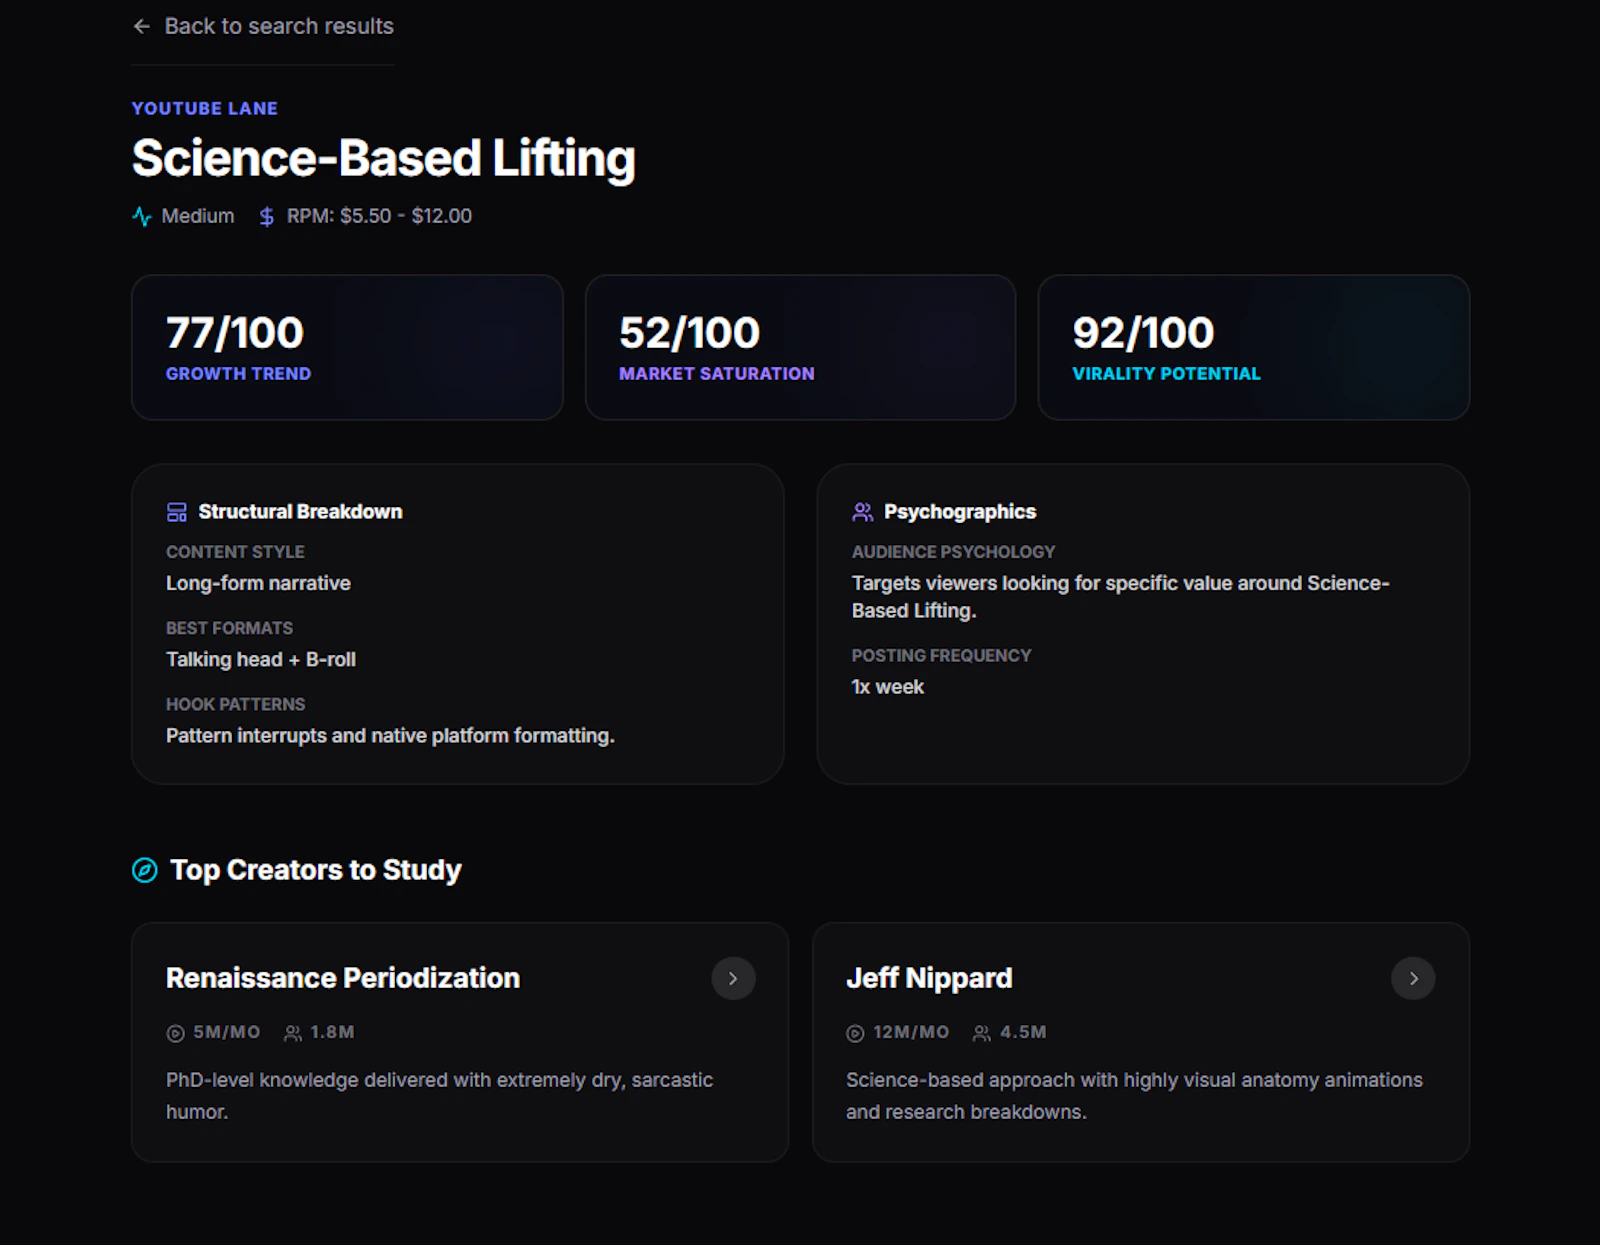Click the Science-Based Lifting heading
1600x1245 pixels.
(x=384, y=158)
